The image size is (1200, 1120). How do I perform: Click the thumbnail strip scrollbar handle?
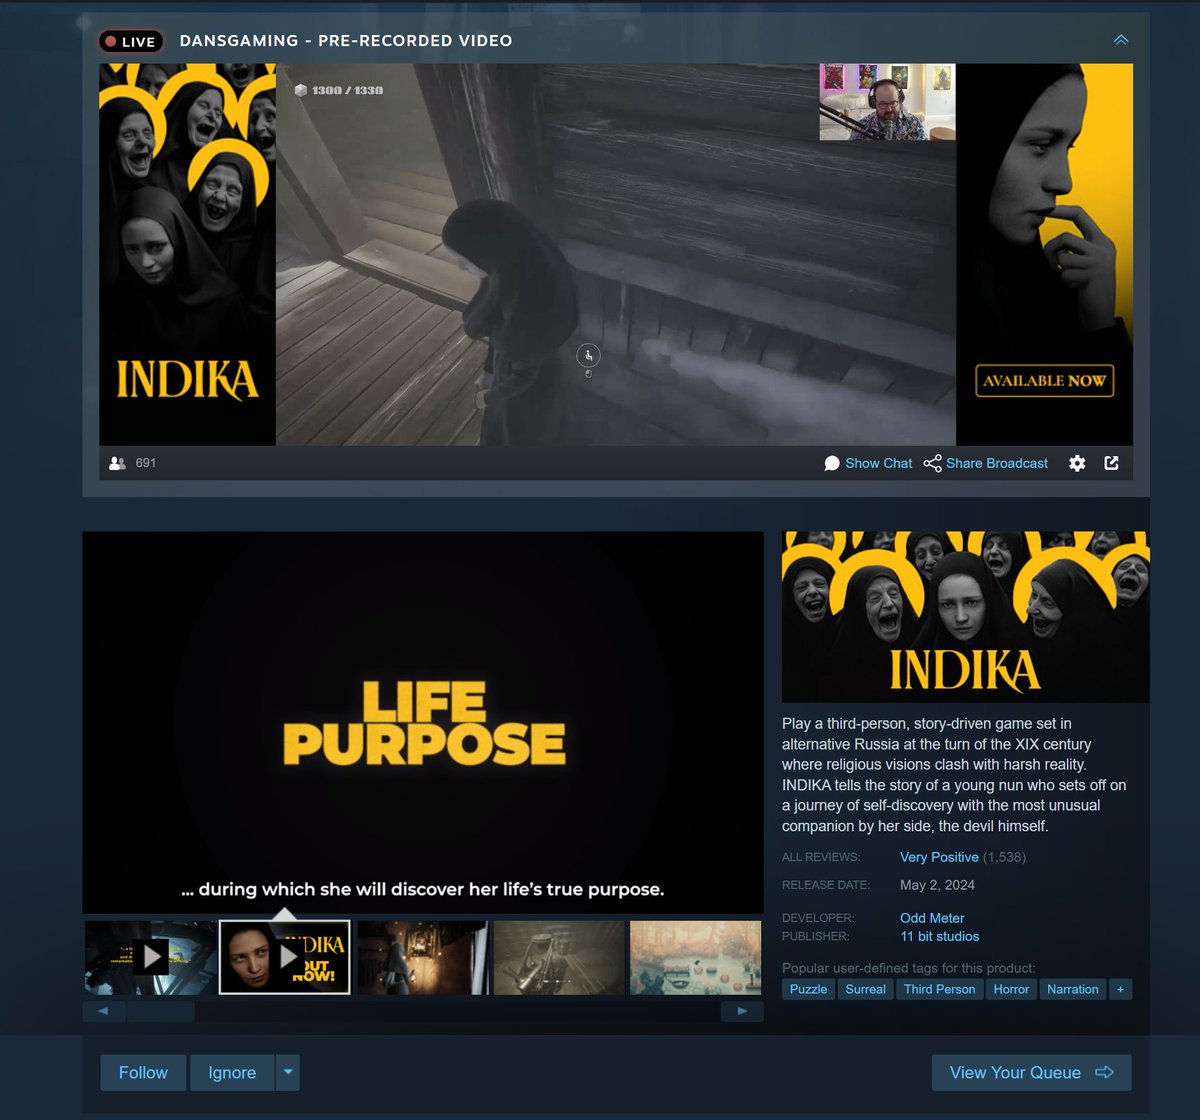coord(160,1011)
